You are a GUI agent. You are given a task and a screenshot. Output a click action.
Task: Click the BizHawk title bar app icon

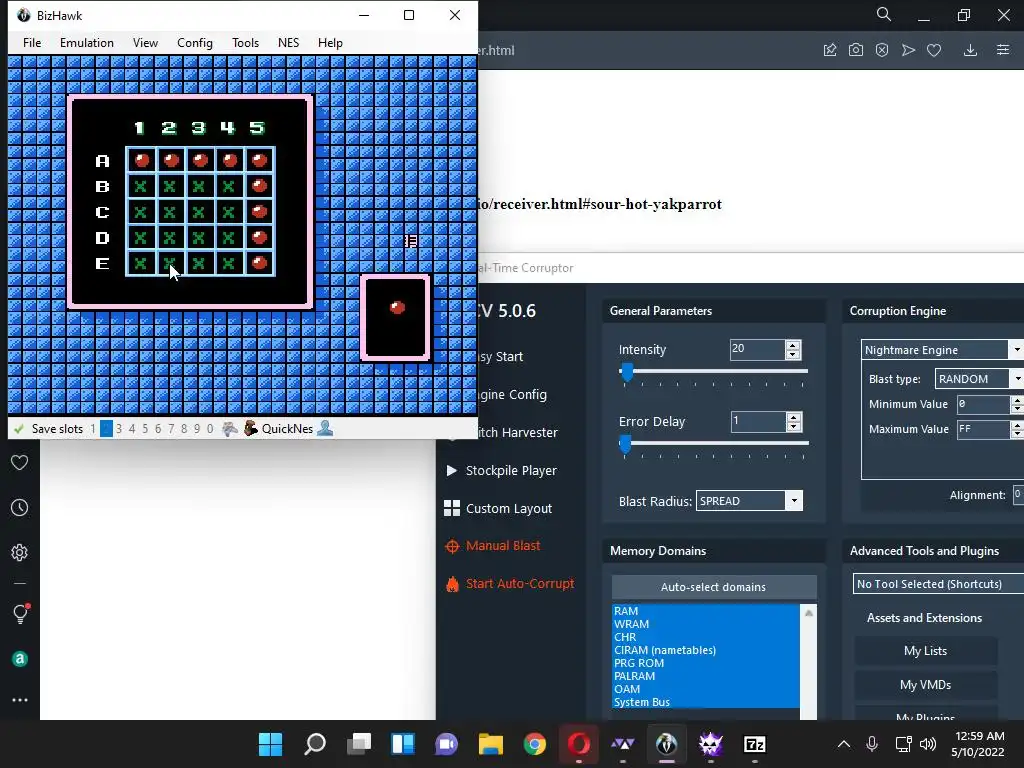(x=24, y=15)
